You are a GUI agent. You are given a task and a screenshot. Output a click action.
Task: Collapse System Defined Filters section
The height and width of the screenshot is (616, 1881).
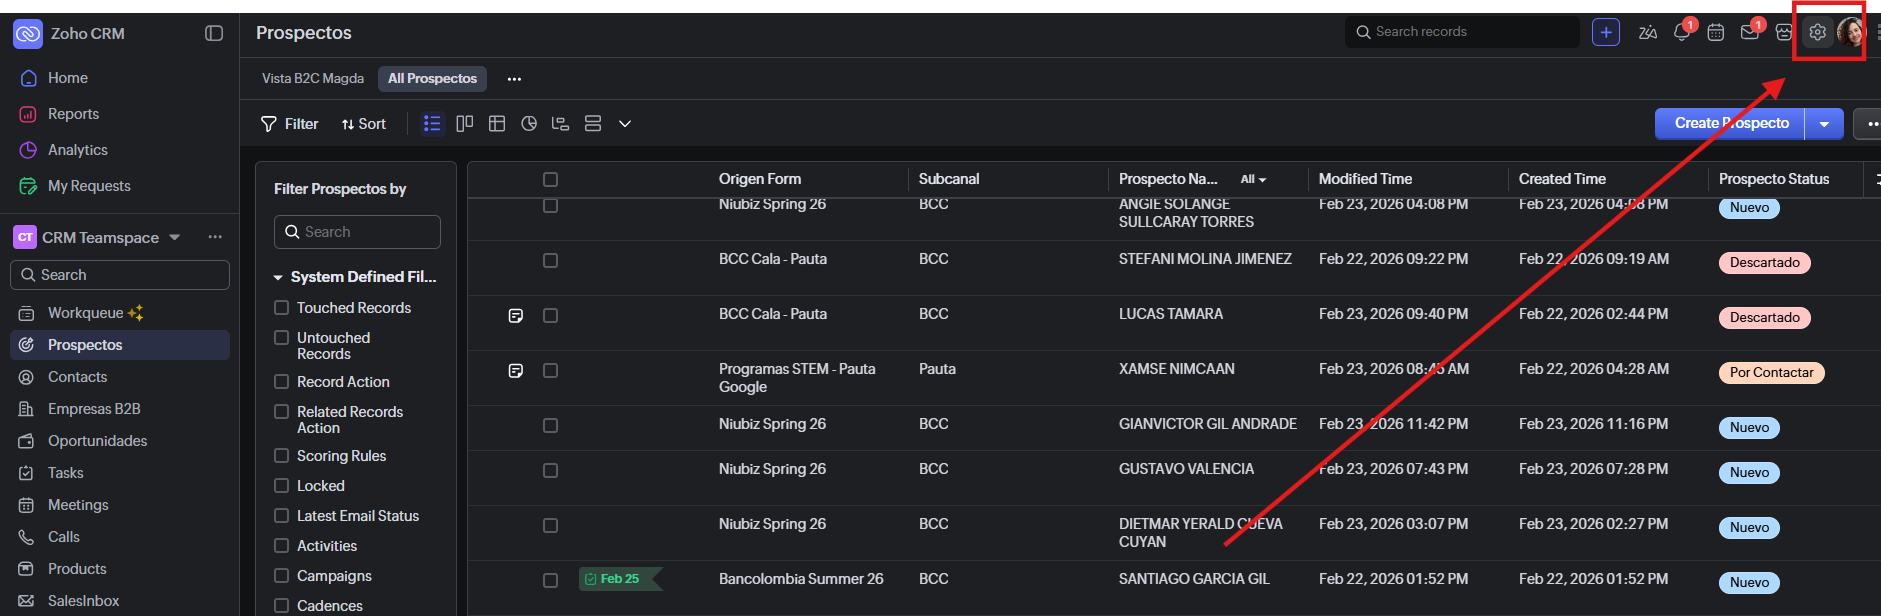point(278,277)
